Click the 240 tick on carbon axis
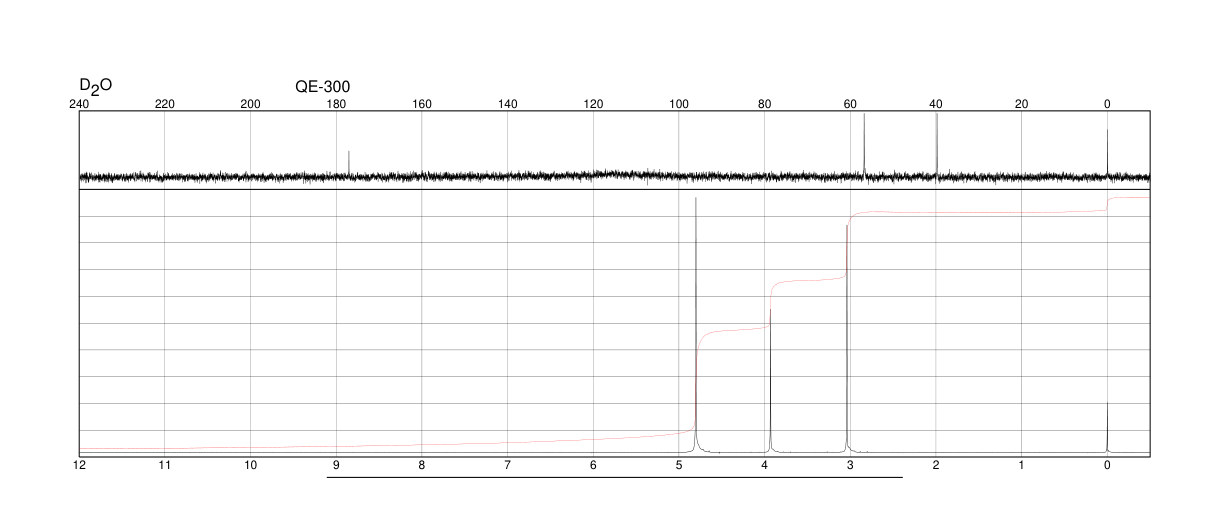1224x528 pixels. pos(79,104)
